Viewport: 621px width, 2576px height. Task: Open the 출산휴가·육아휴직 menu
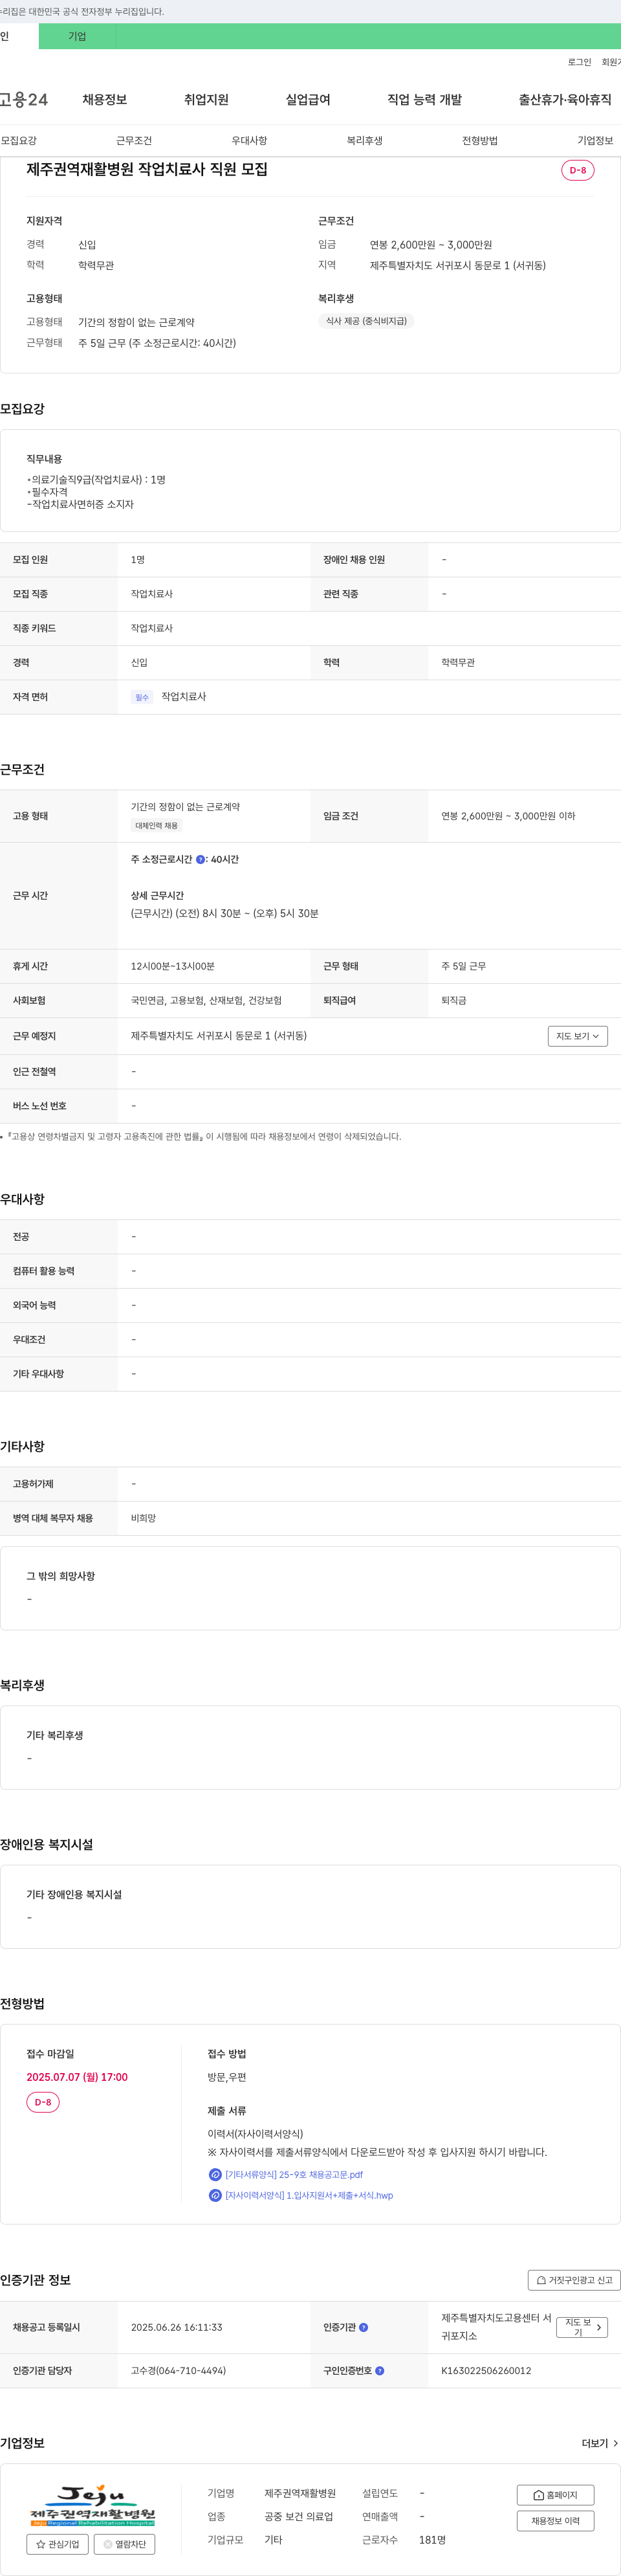[x=565, y=99]
